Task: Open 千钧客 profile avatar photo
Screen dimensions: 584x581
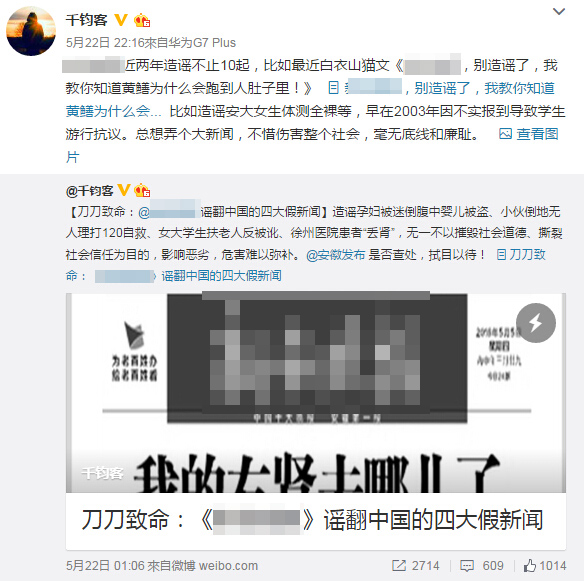Action: (31, 31)
